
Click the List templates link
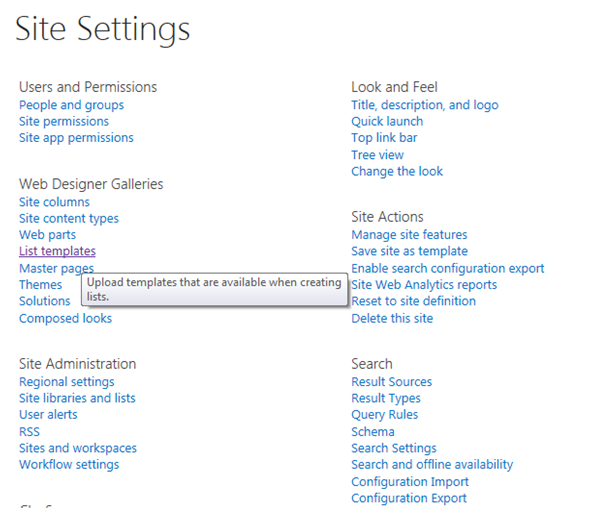57,251
